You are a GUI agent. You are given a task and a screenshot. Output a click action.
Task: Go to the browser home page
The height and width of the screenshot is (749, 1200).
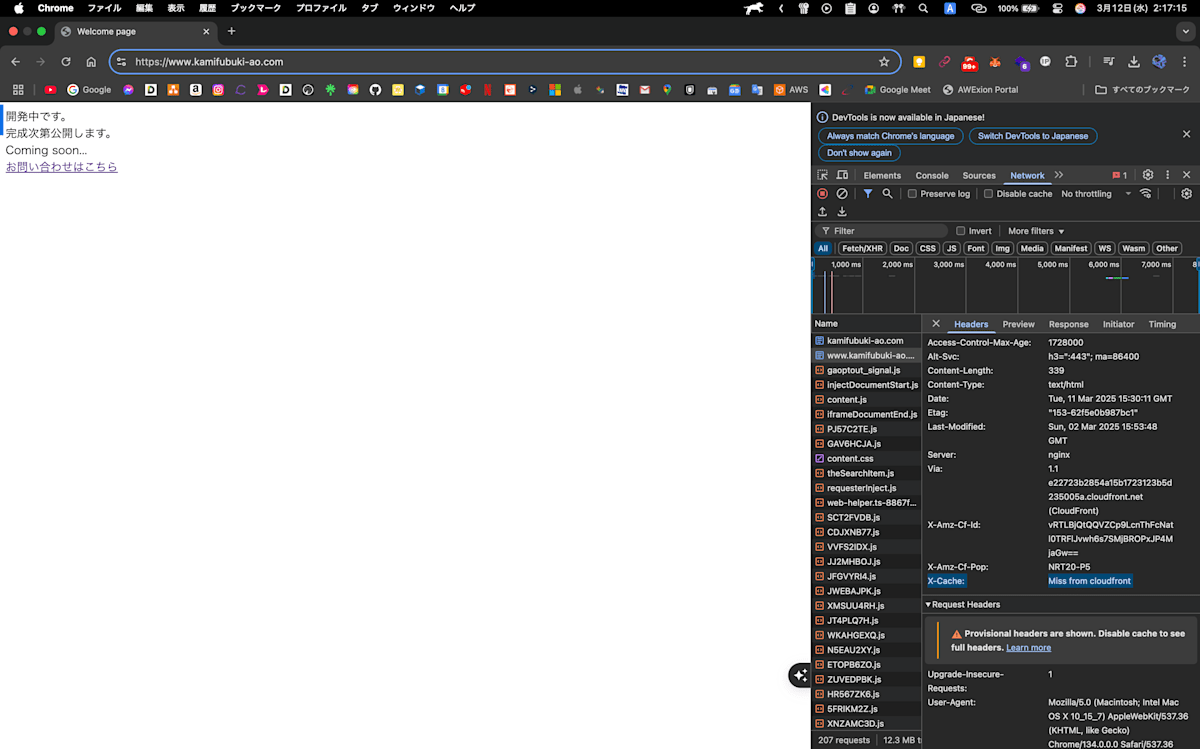tap(91, 62)
